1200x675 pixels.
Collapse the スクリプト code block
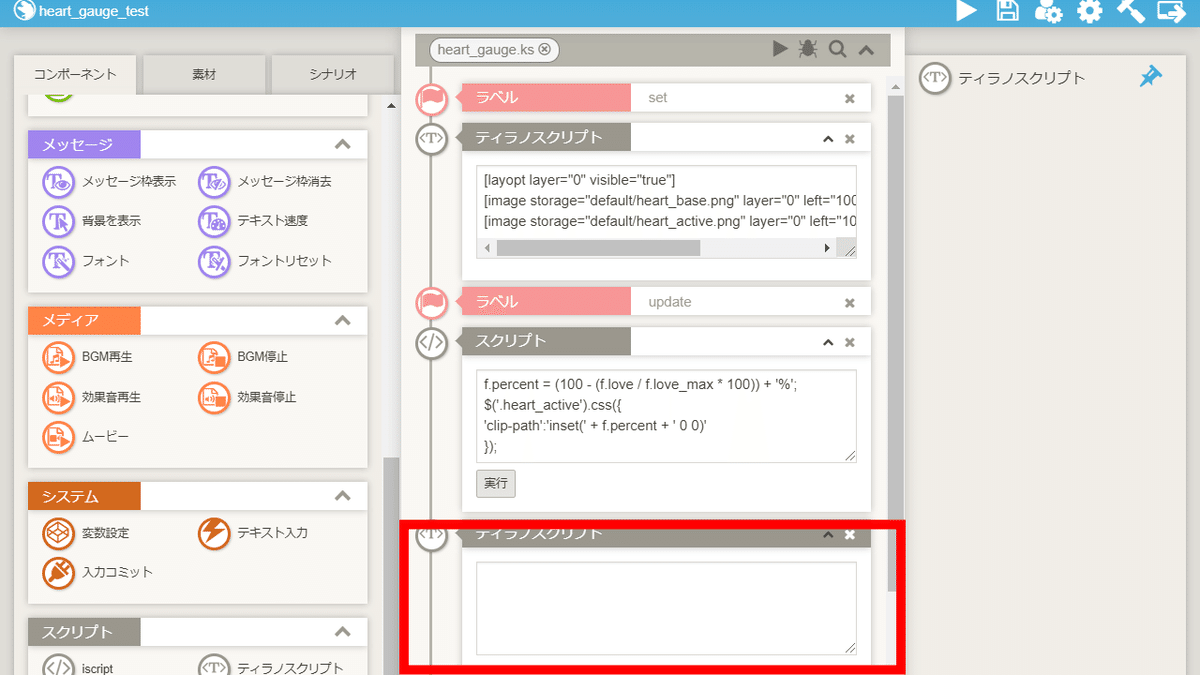828,342
